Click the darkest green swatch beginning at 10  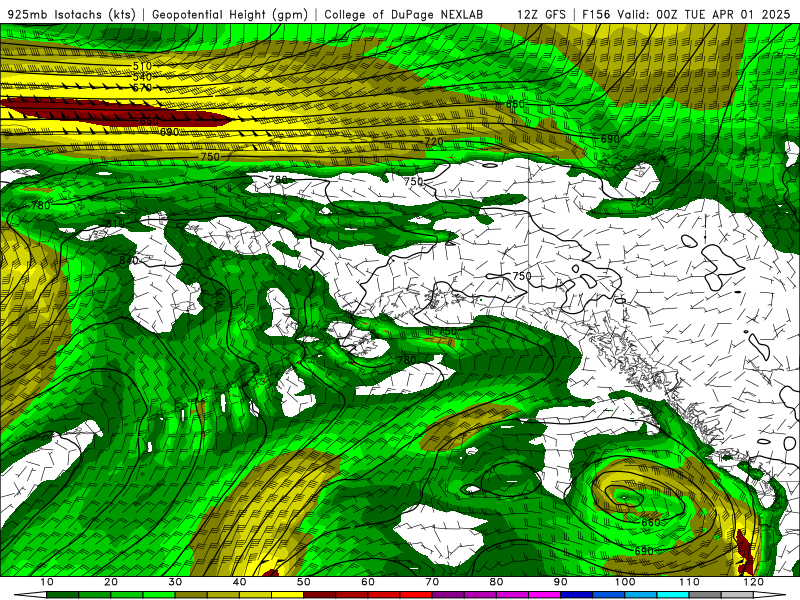(62, 595)
